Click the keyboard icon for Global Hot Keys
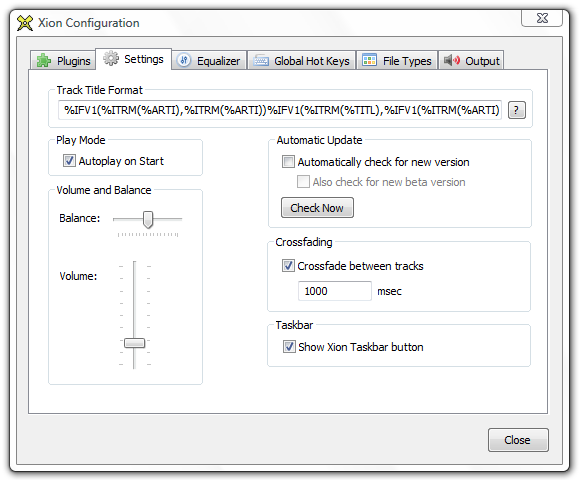The width and height of the screenshot is (581, 480). coord(261,60)
